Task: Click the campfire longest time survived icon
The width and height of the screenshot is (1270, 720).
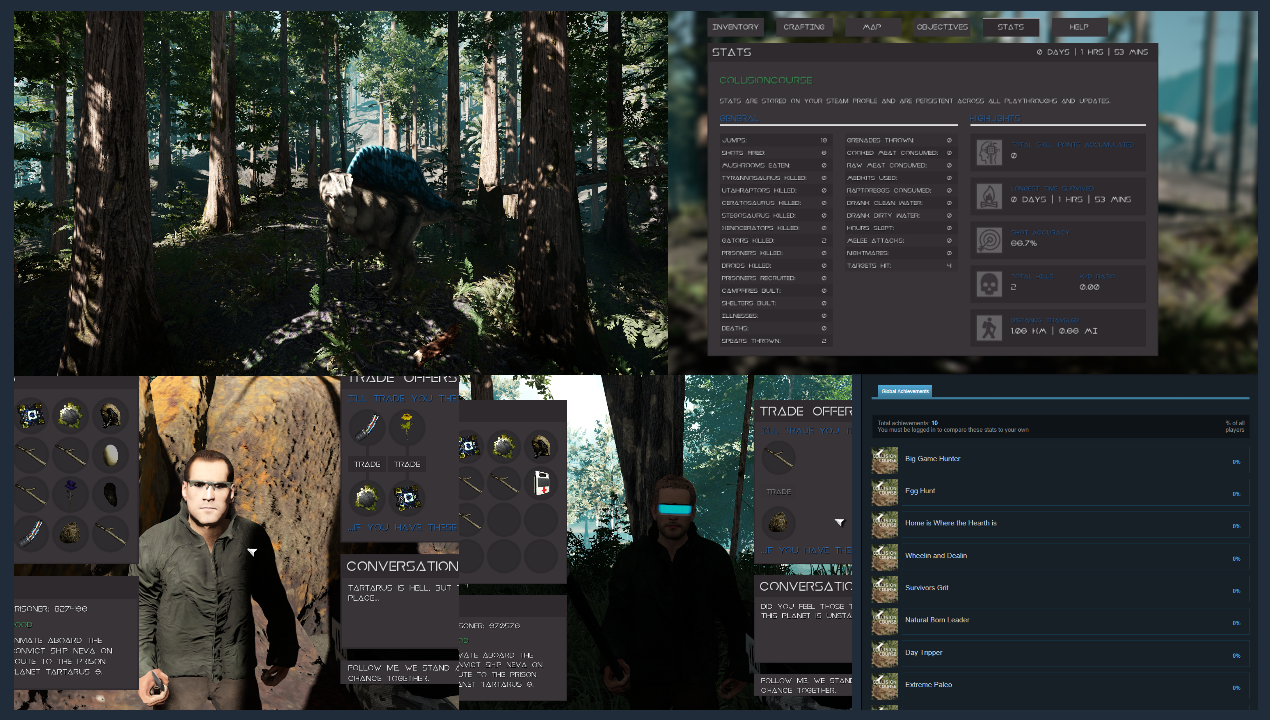Action: [989, 195]
